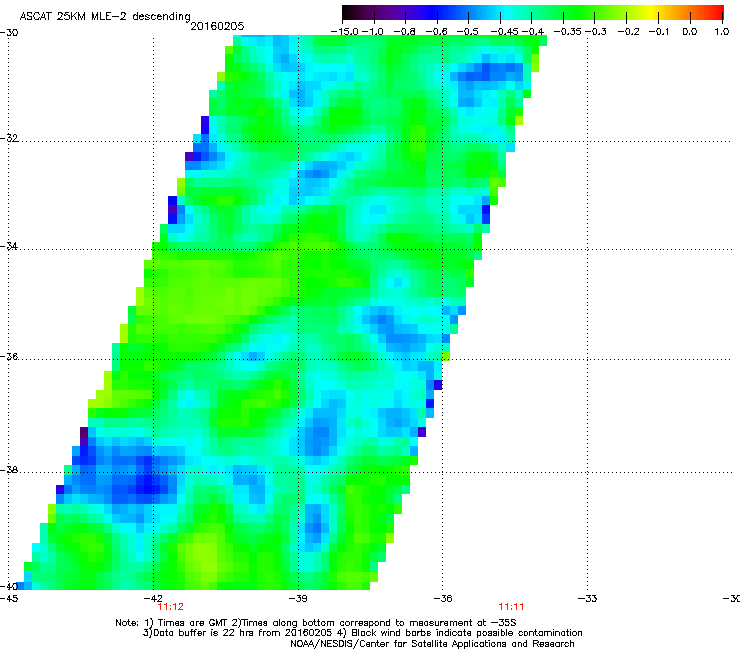The image size is (740, 650).
Task: Click the '-36' latitude axis label
Action: [9, 356]
